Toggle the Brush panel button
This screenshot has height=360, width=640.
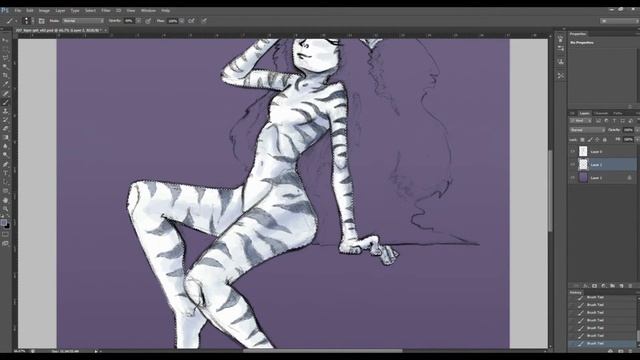tap(41, 21)
